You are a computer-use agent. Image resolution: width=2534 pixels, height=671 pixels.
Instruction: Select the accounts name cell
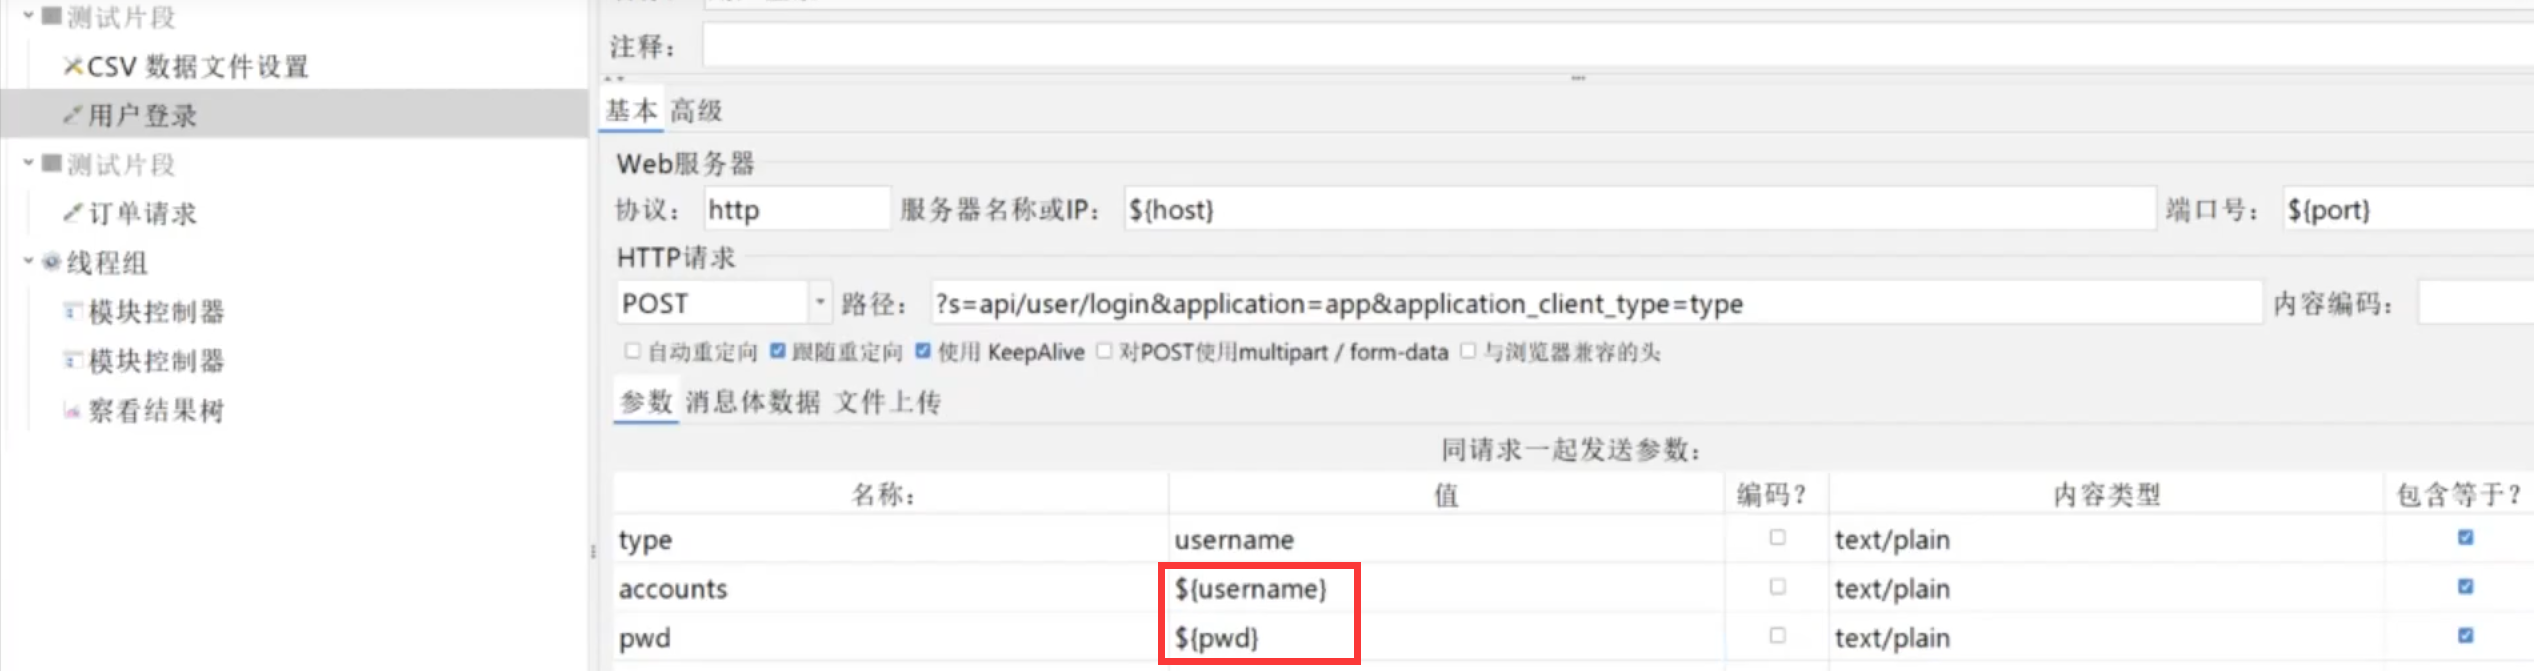(x=890, y=588)
